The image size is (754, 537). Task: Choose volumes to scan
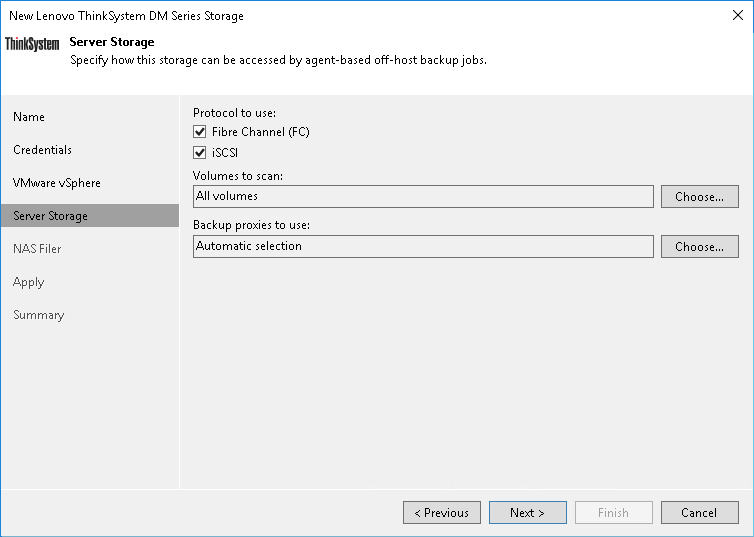click(x=699, y=196)
